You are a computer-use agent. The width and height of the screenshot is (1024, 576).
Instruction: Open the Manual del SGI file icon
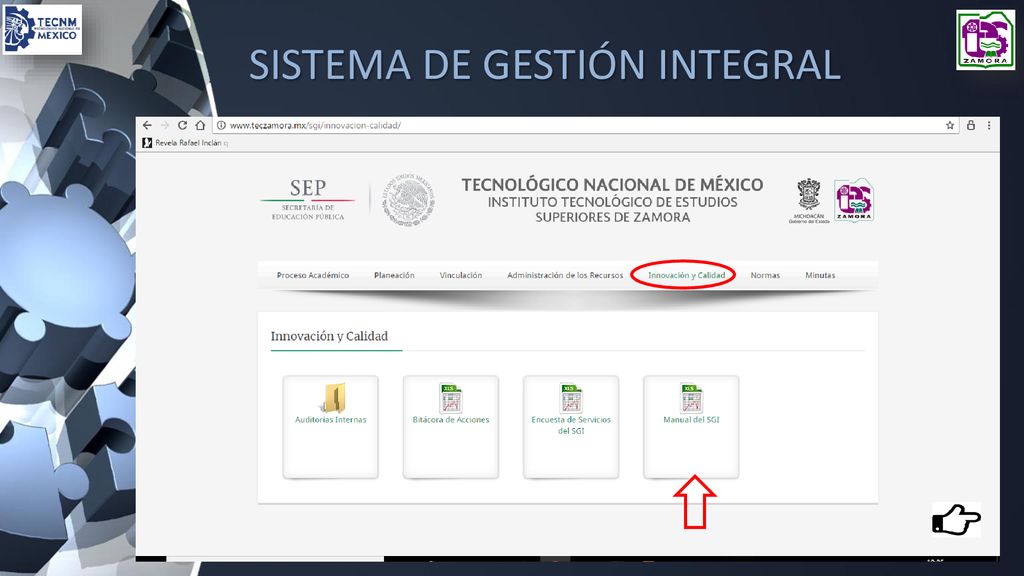pos(691,398)
